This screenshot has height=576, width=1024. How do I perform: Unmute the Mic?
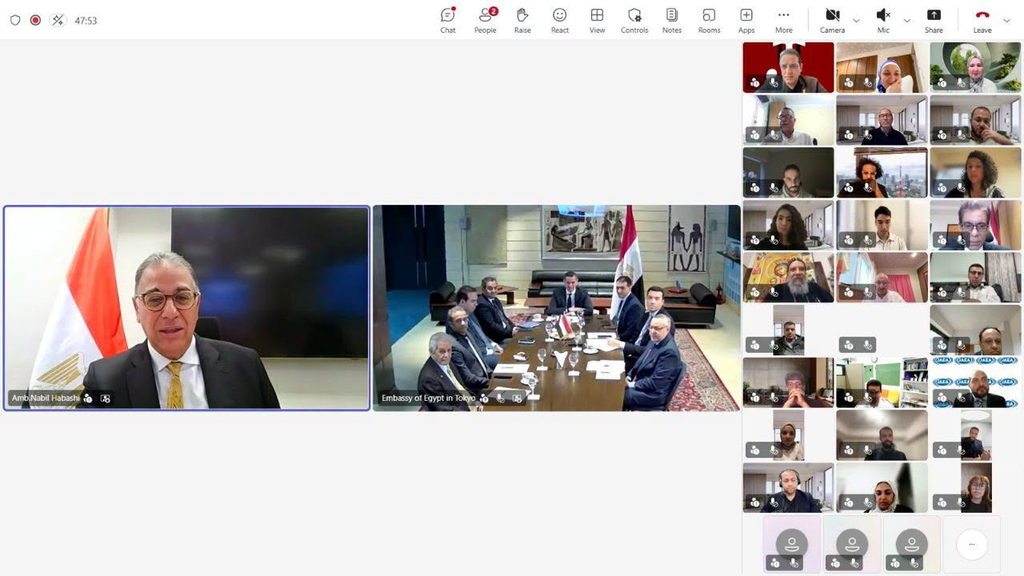[883, 20]
